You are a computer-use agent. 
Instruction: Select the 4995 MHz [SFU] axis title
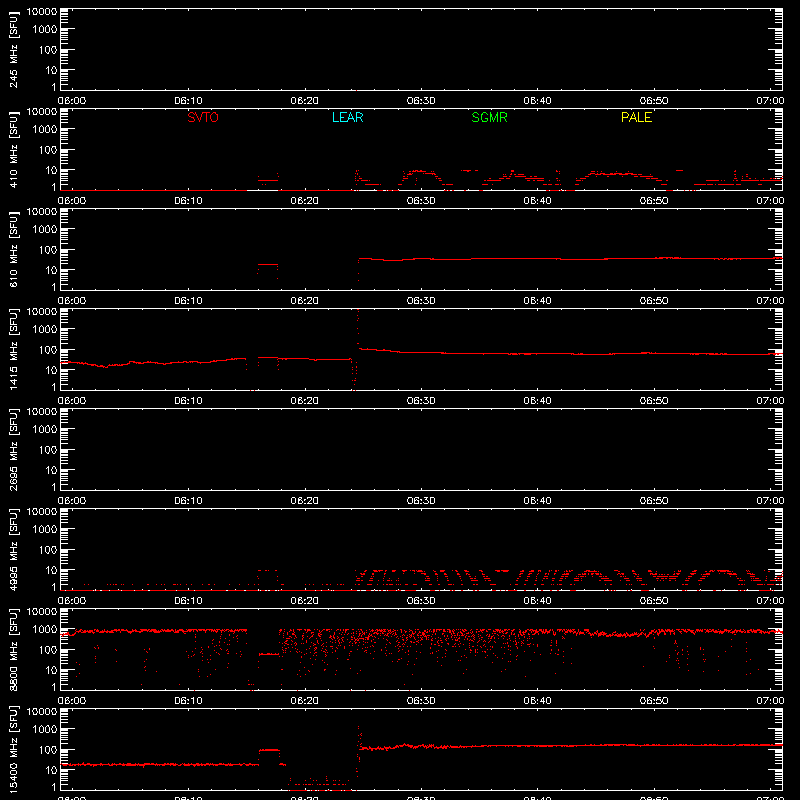tap(13, 549)
